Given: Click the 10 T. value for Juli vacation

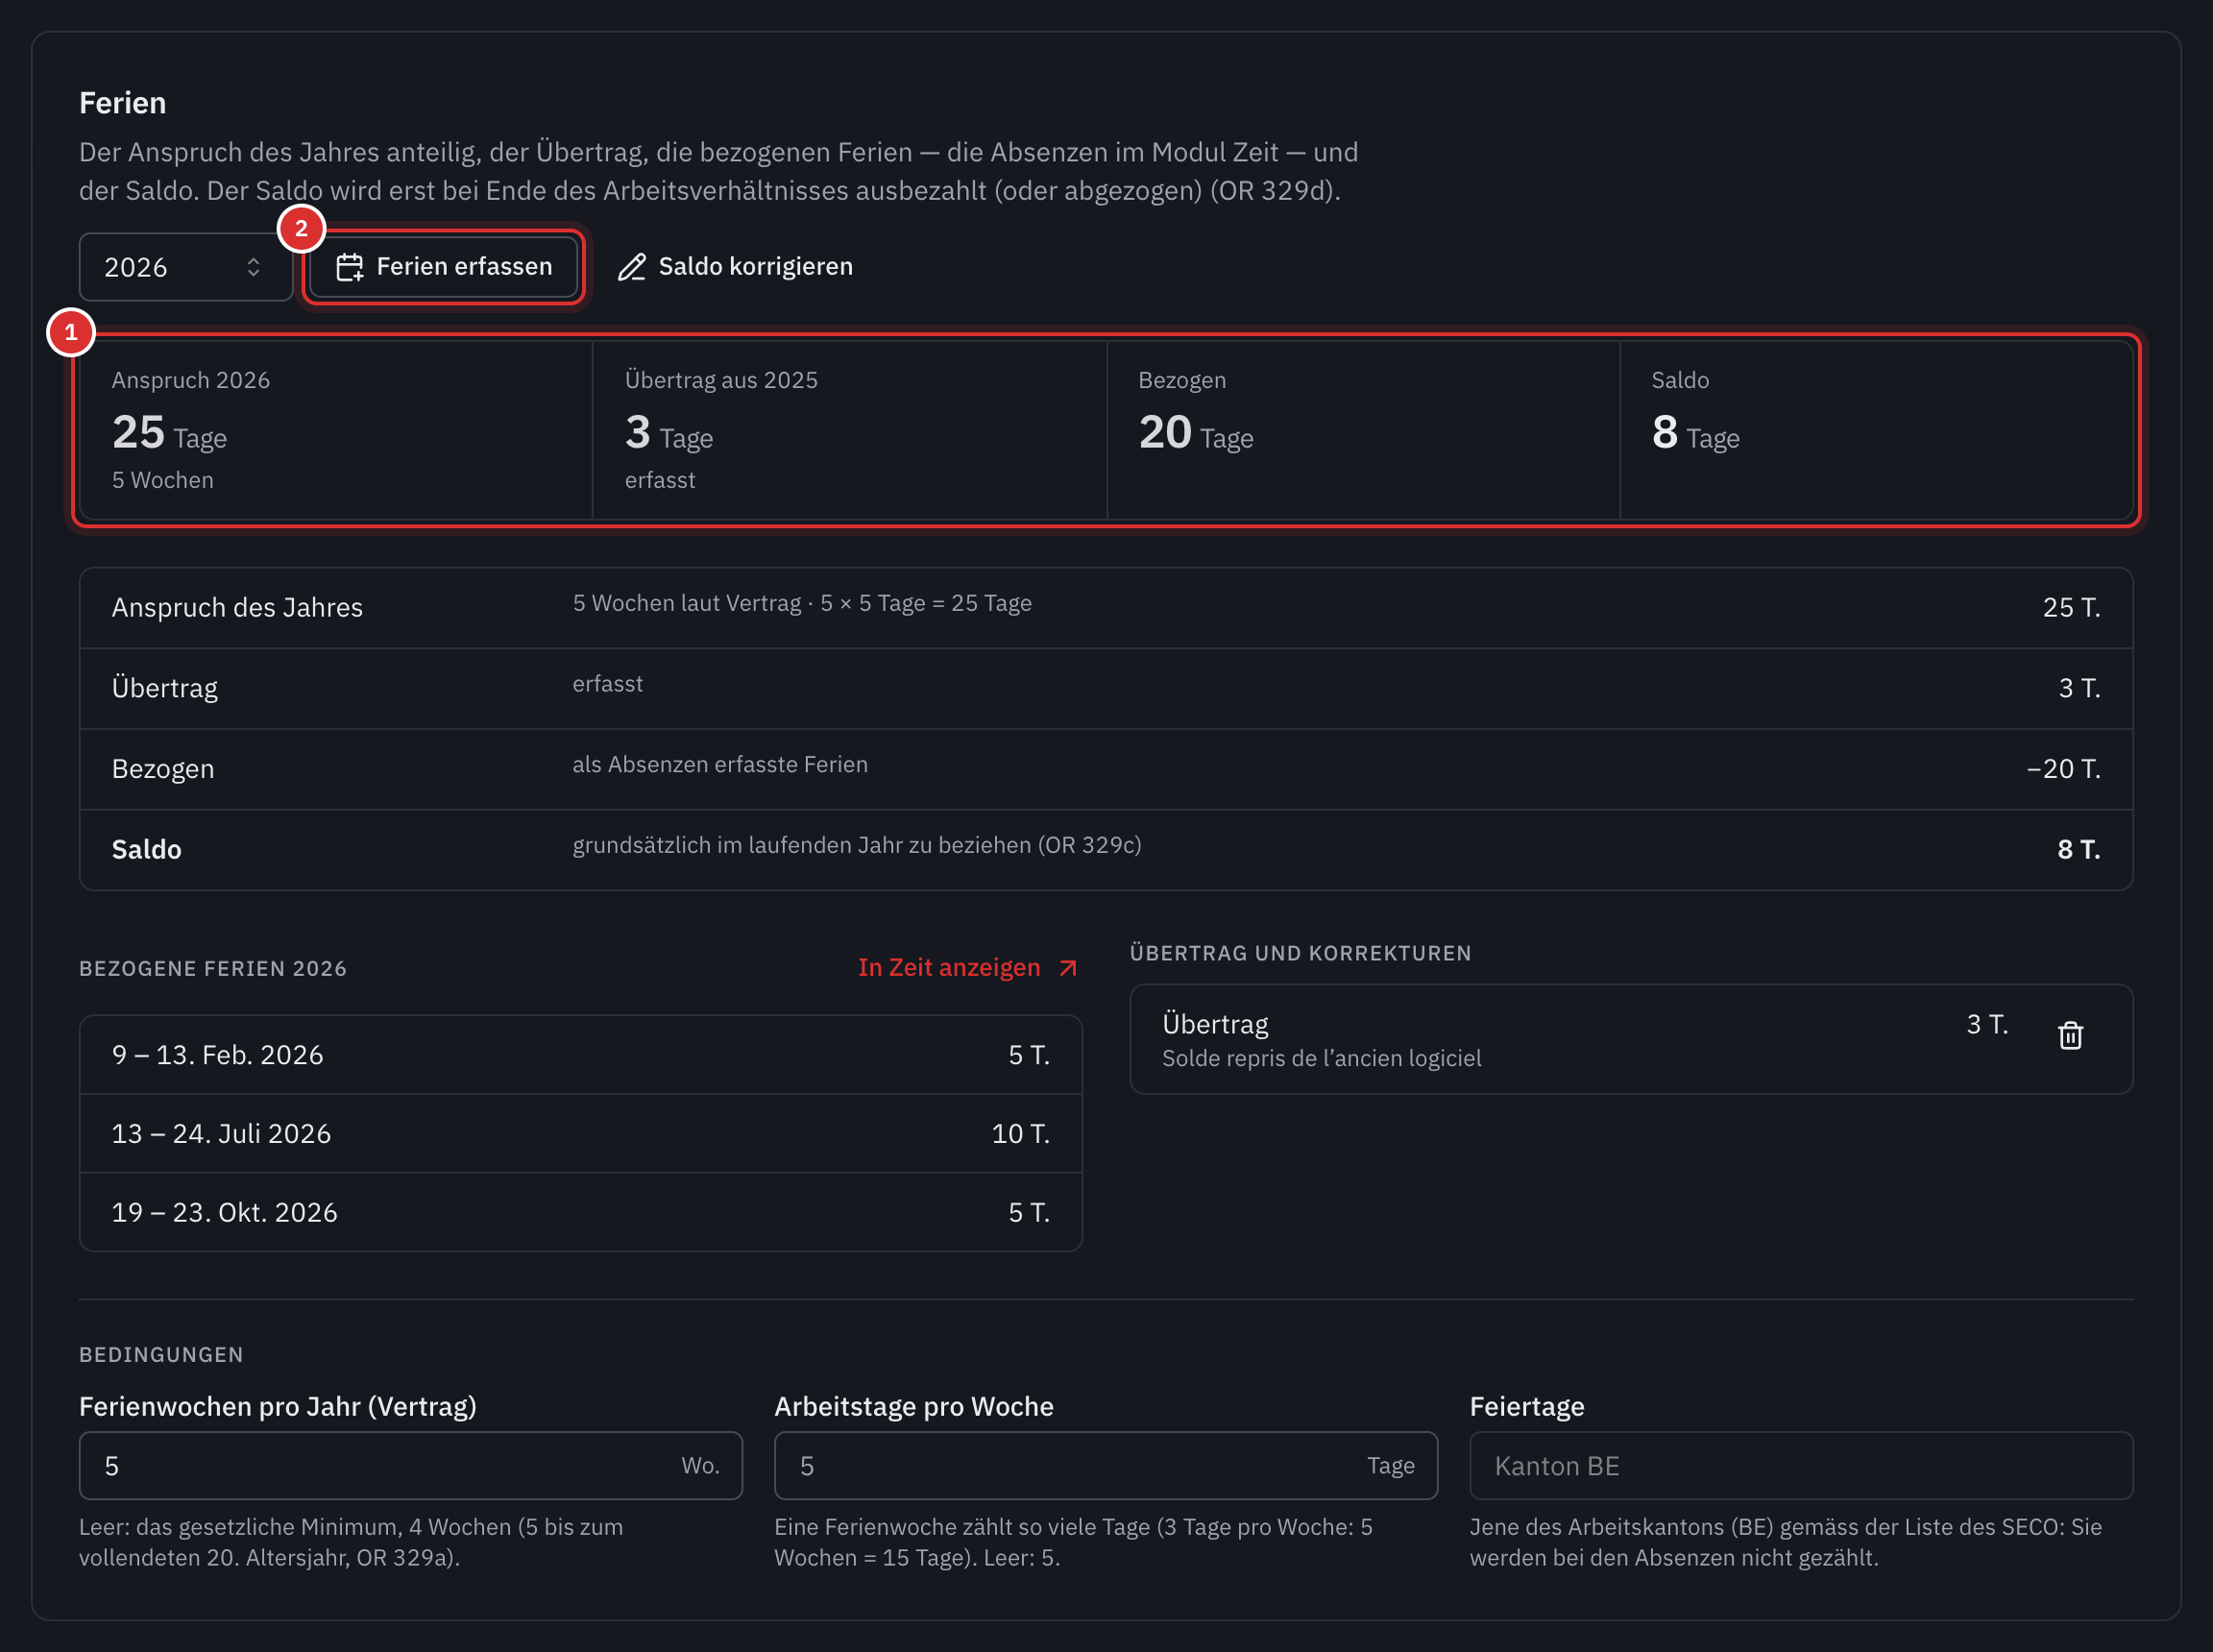Looking at the screenshot, I should click(1020, 1134).
